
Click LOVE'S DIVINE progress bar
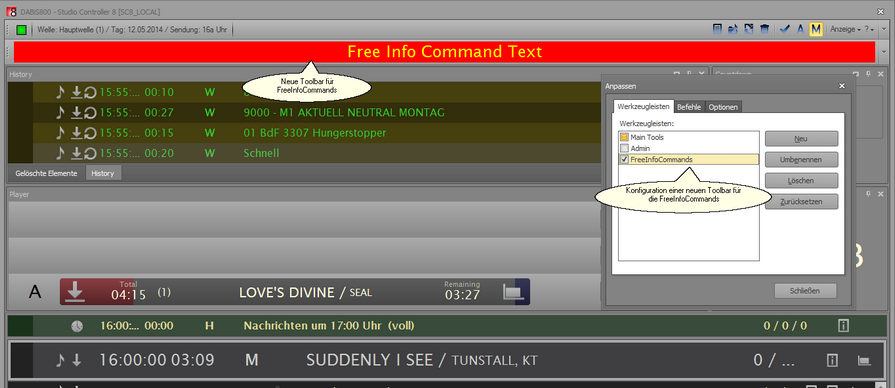(x=295, y=292)
